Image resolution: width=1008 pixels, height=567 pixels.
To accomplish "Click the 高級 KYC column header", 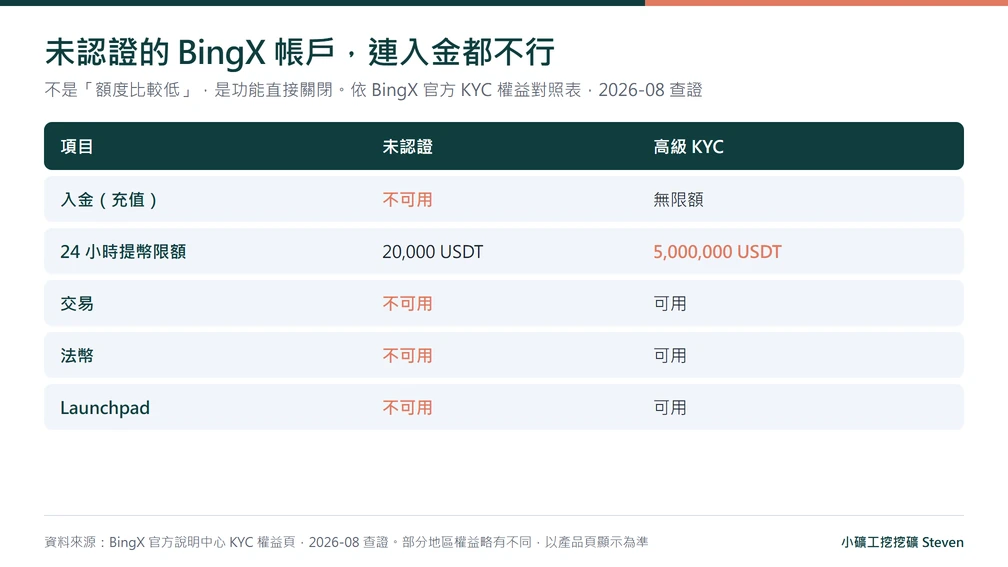I will click(x=688, y=147).
